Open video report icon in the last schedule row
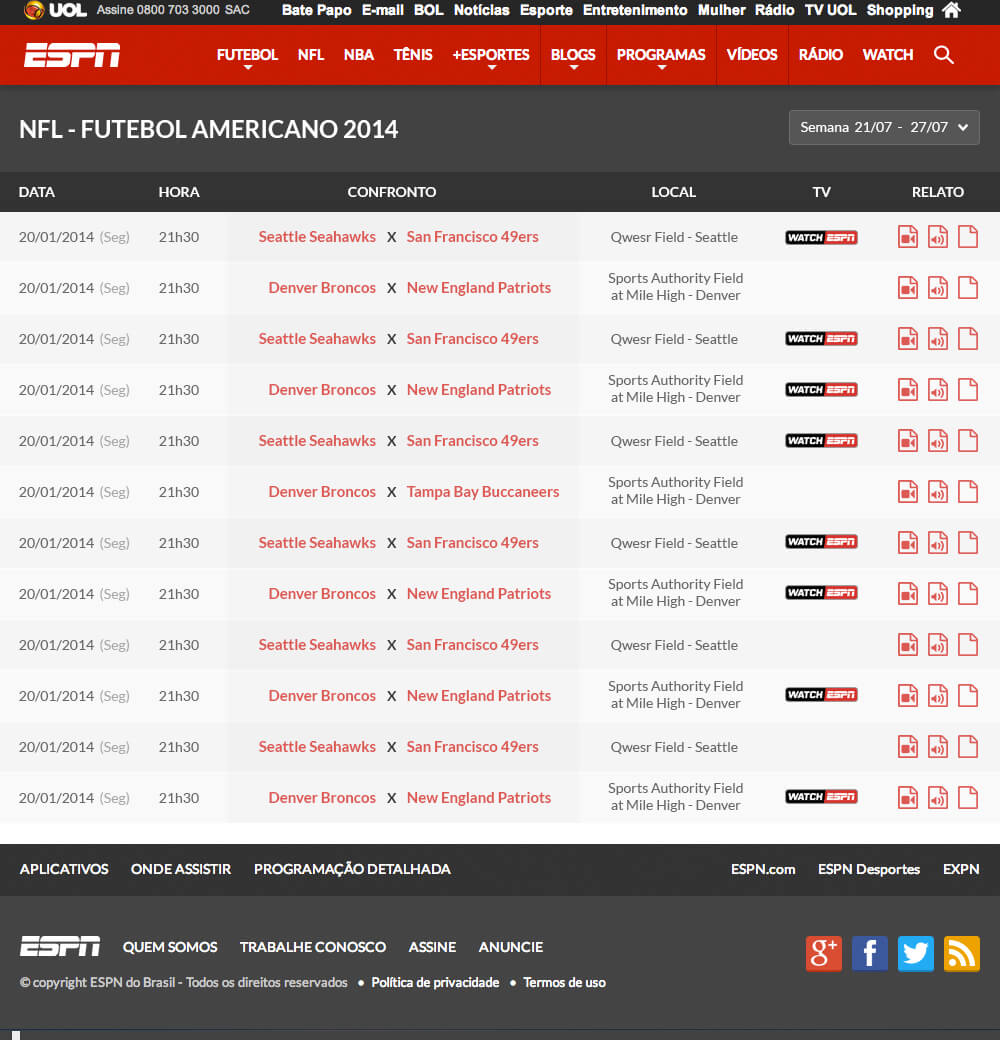This screenshot has width=1000, height=1040. (x=908, y=798)
